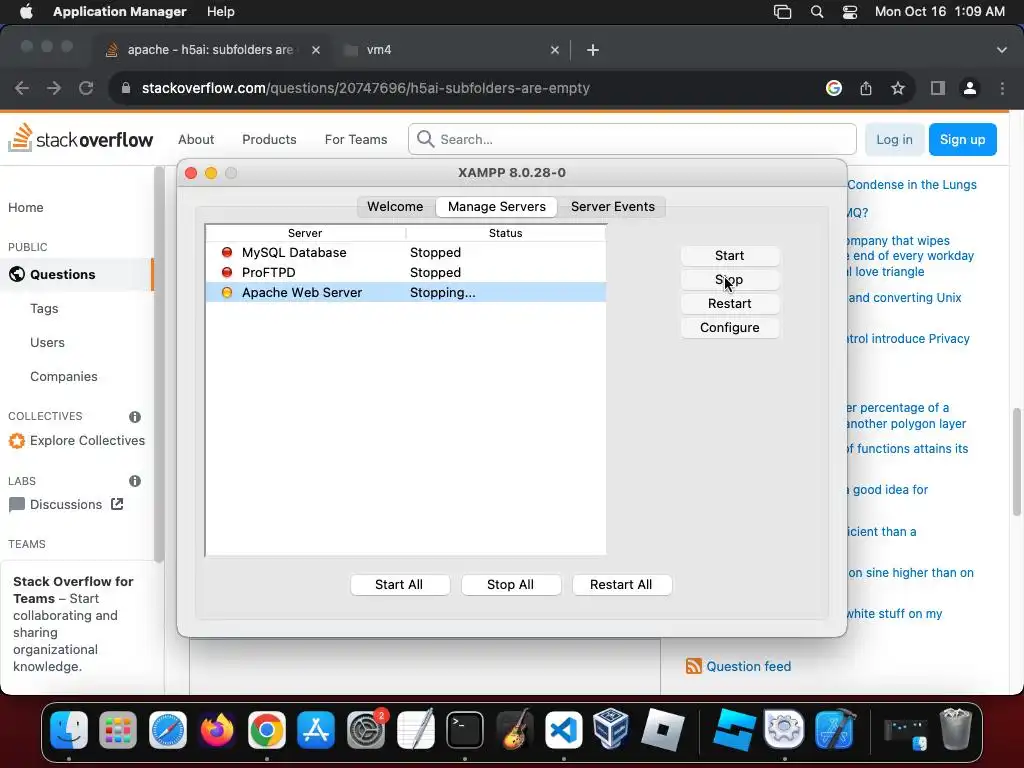
Task: Click the Stage Manager menu bar icon
Action: pyautogui.click(x=782, y=12)
